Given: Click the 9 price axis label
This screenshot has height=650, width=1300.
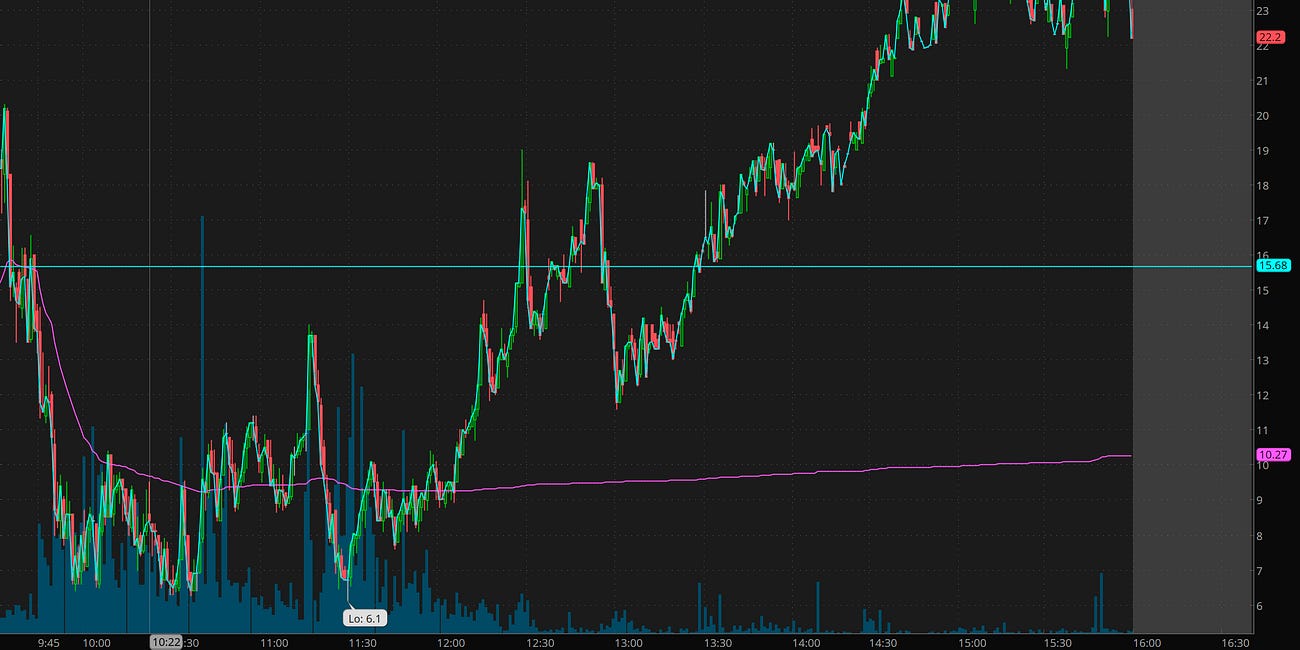Looking at the screenshot, I should [1260, 501].
